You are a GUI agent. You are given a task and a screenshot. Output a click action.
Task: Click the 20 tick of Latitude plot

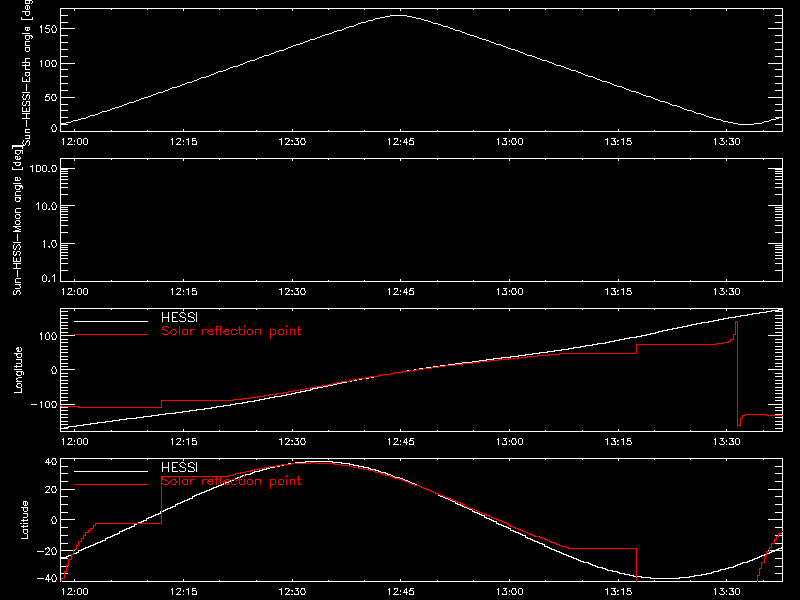coord(51,490)
